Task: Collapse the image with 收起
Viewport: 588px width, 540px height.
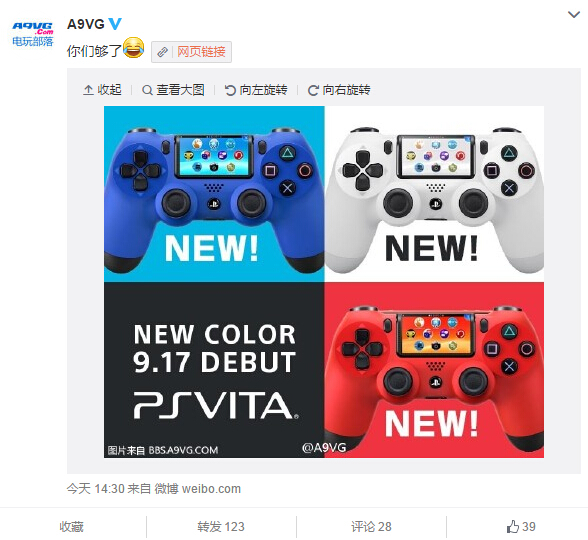Action: coord(102,90)
